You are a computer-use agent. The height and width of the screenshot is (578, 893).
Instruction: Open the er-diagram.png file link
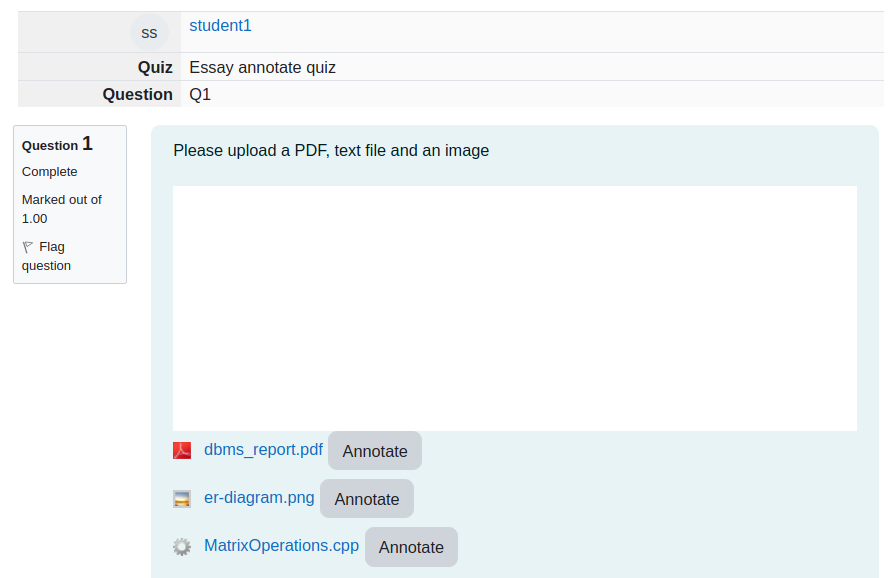click(259, 498)
